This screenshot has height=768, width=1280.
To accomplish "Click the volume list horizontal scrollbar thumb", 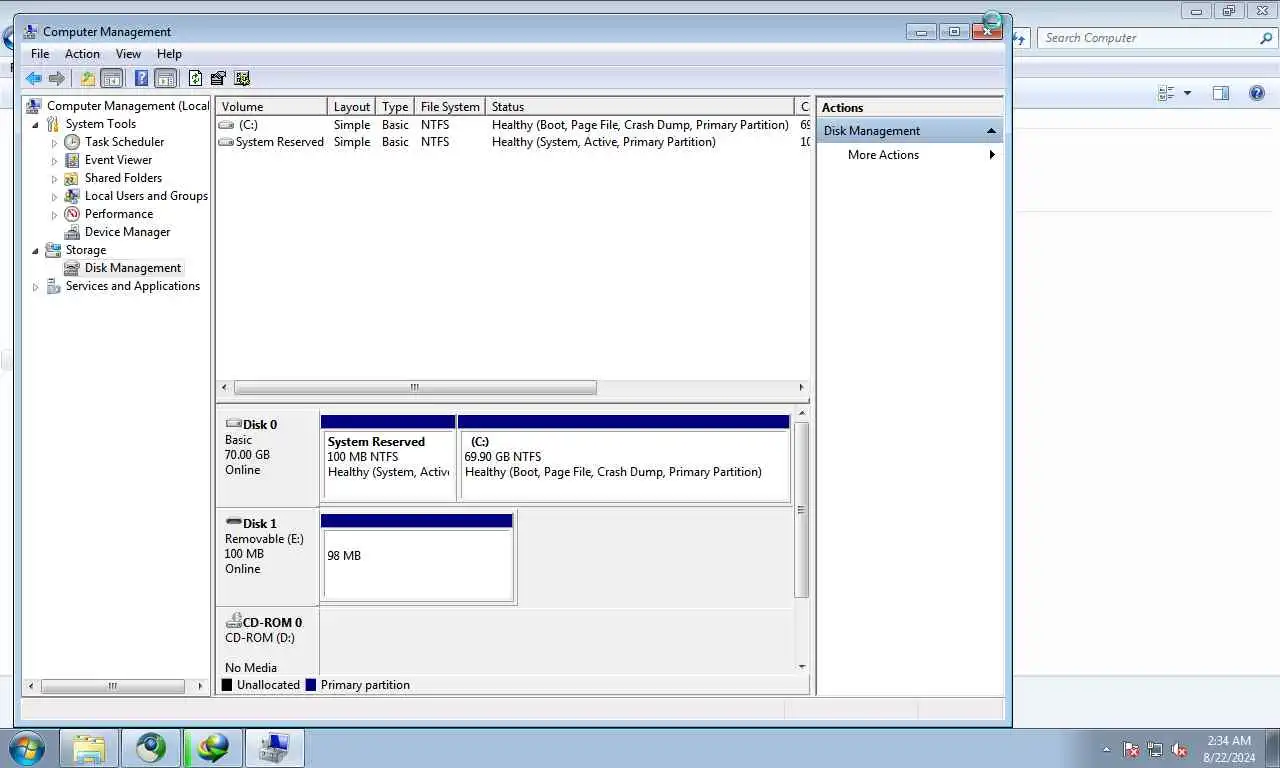I will coord(415,387).
